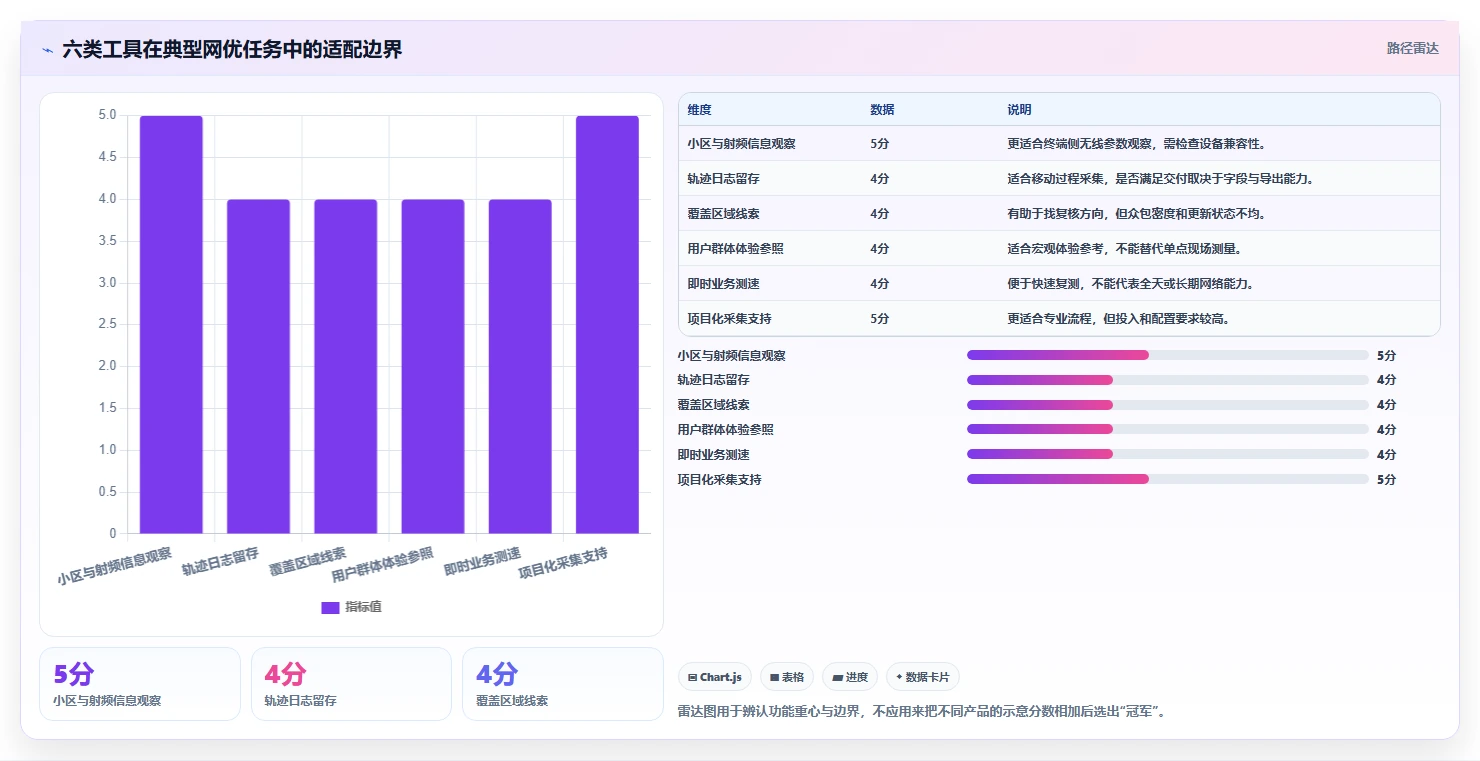Click the 表格 chip
Viewport: 1480px width, 761px height.
787,677
